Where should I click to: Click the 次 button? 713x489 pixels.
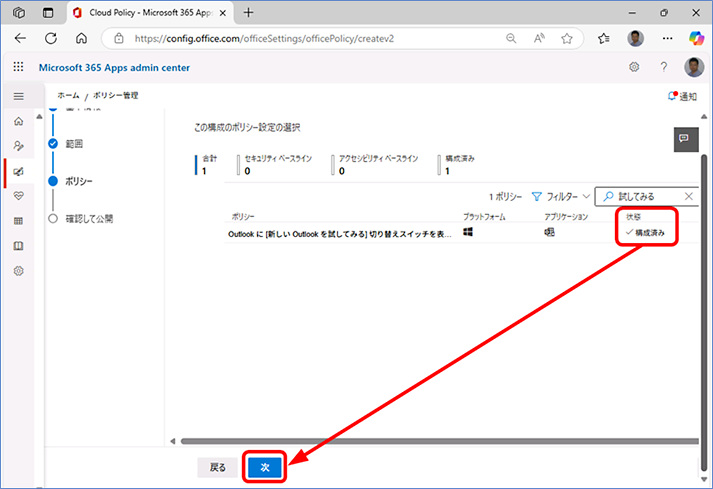pos(265,467)
